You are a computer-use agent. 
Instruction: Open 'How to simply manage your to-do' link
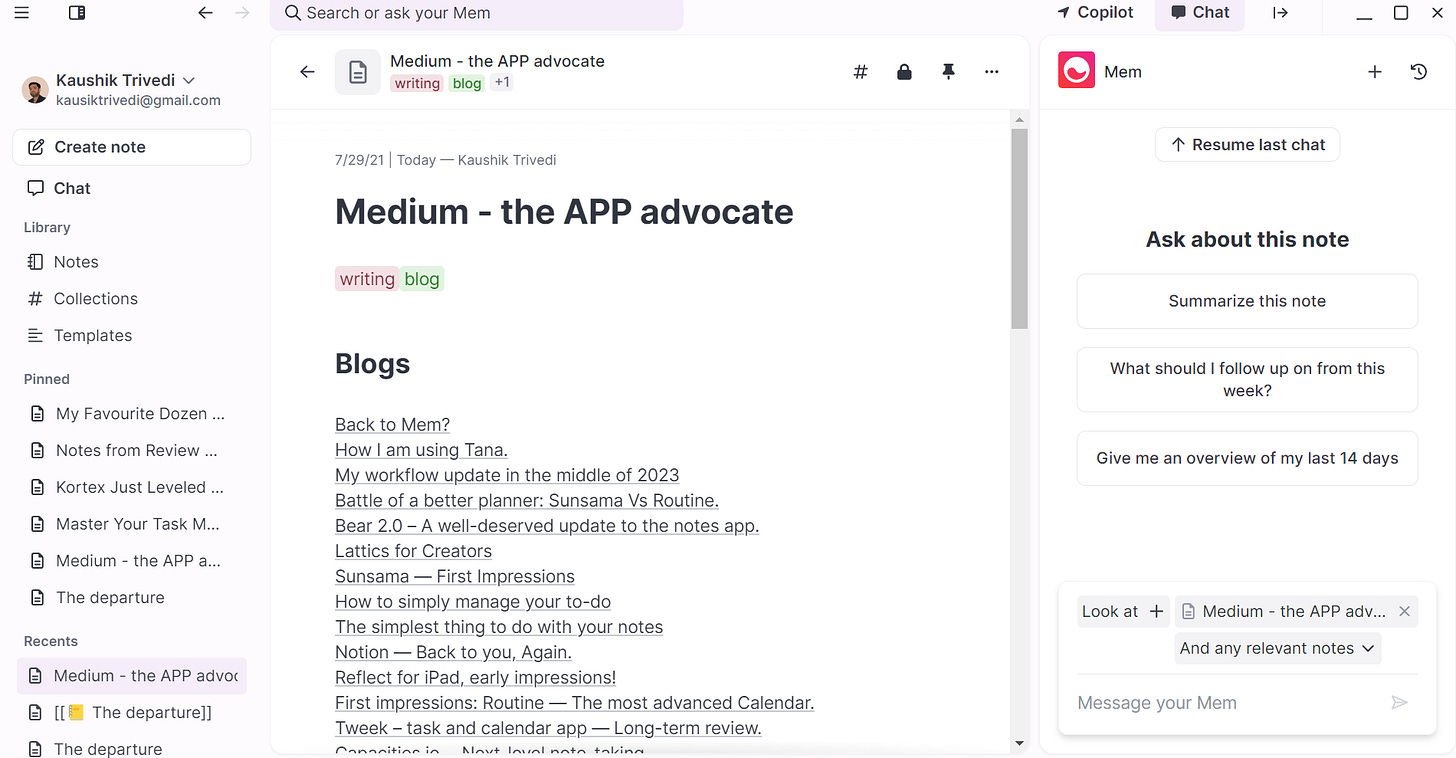click(473, 602)
